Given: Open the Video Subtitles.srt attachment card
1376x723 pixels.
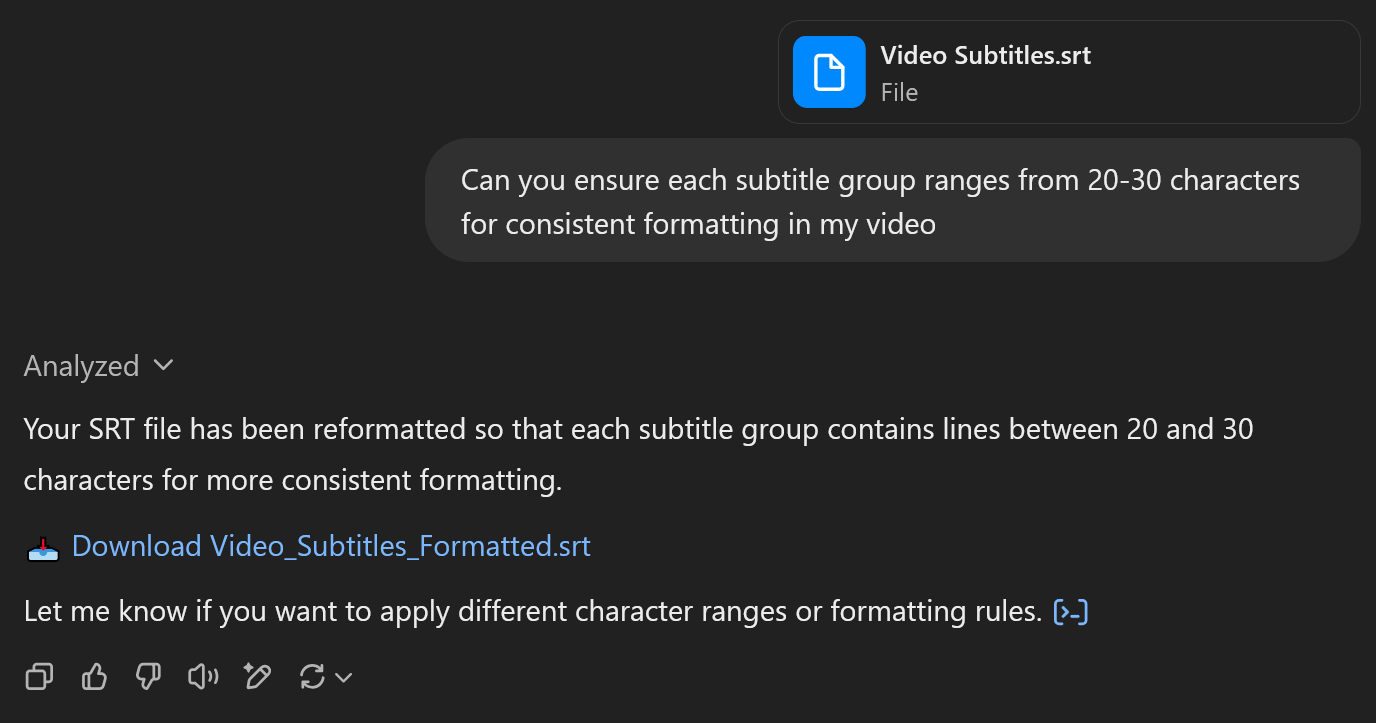Looking at the screenshot, I should (x=1069, y=71).
